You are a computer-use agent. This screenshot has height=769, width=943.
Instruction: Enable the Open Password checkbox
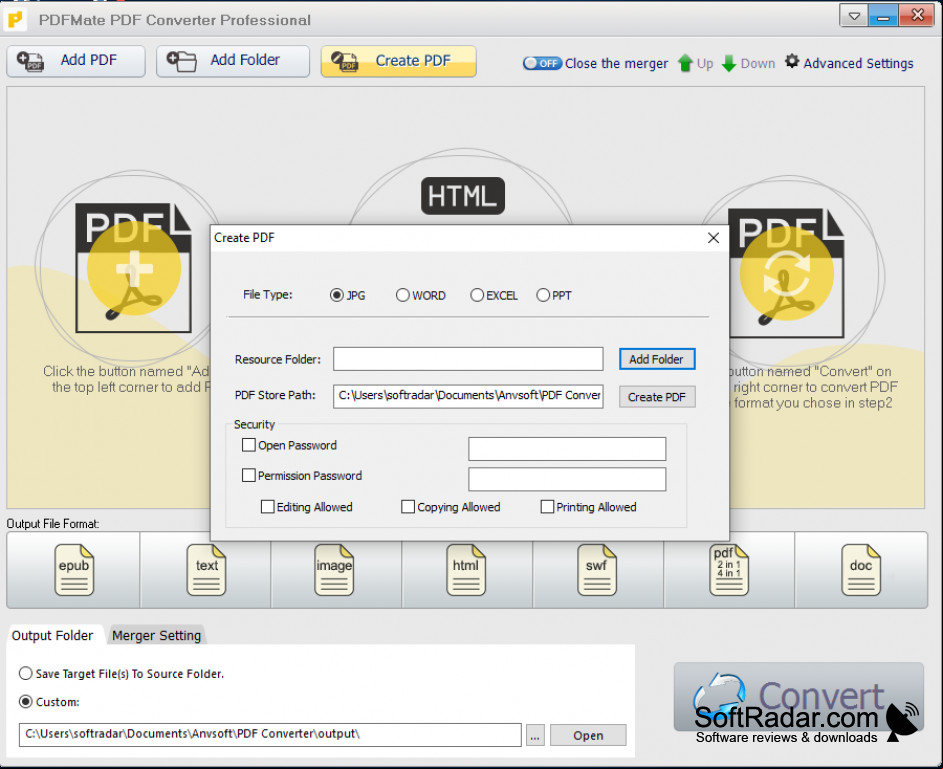point(248,445)
